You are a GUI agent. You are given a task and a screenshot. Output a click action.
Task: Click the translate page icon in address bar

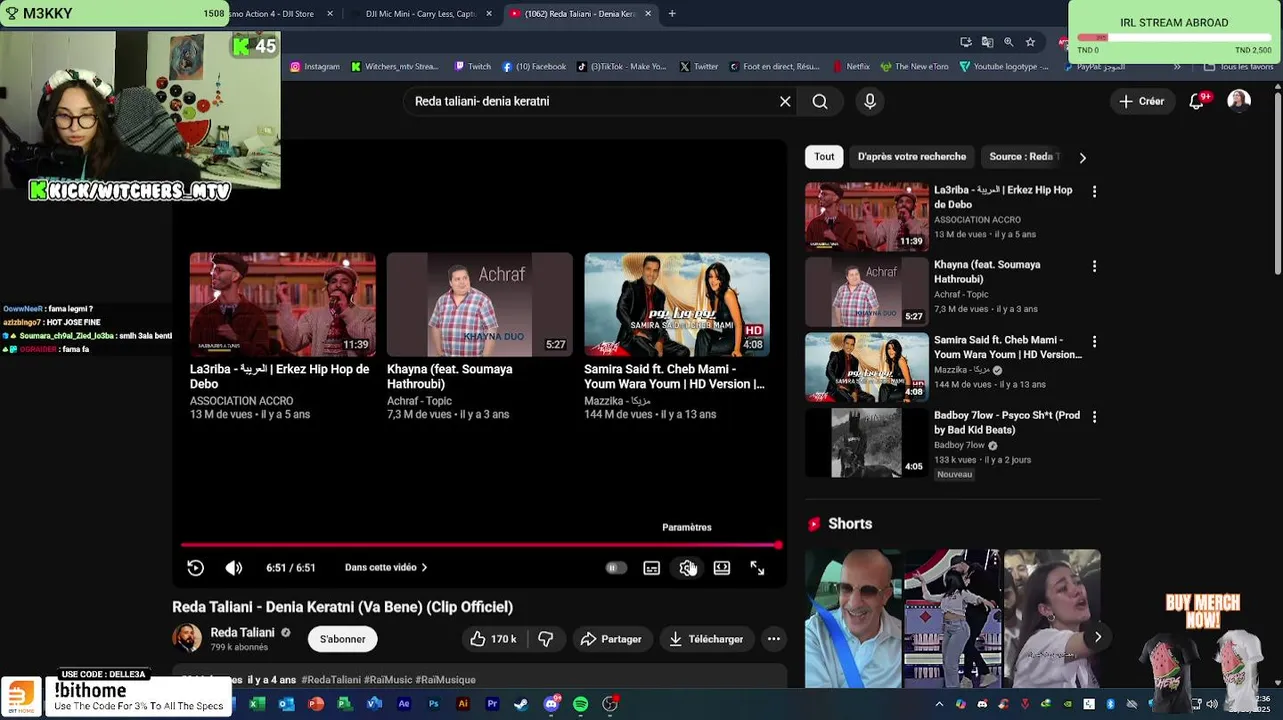987,42
